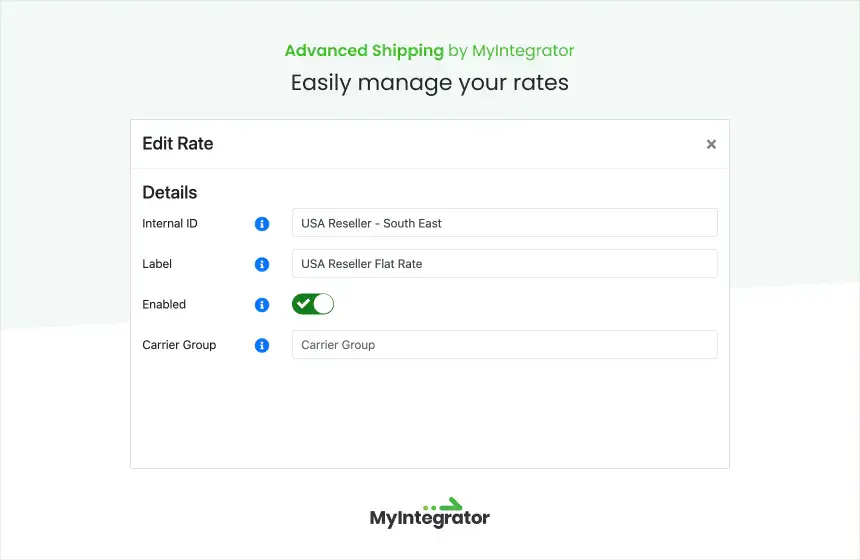Image resolution: width=860 pixels, height=560 pixels.
Task: Click the Carrier Group label text
Action: pos(179,345)
